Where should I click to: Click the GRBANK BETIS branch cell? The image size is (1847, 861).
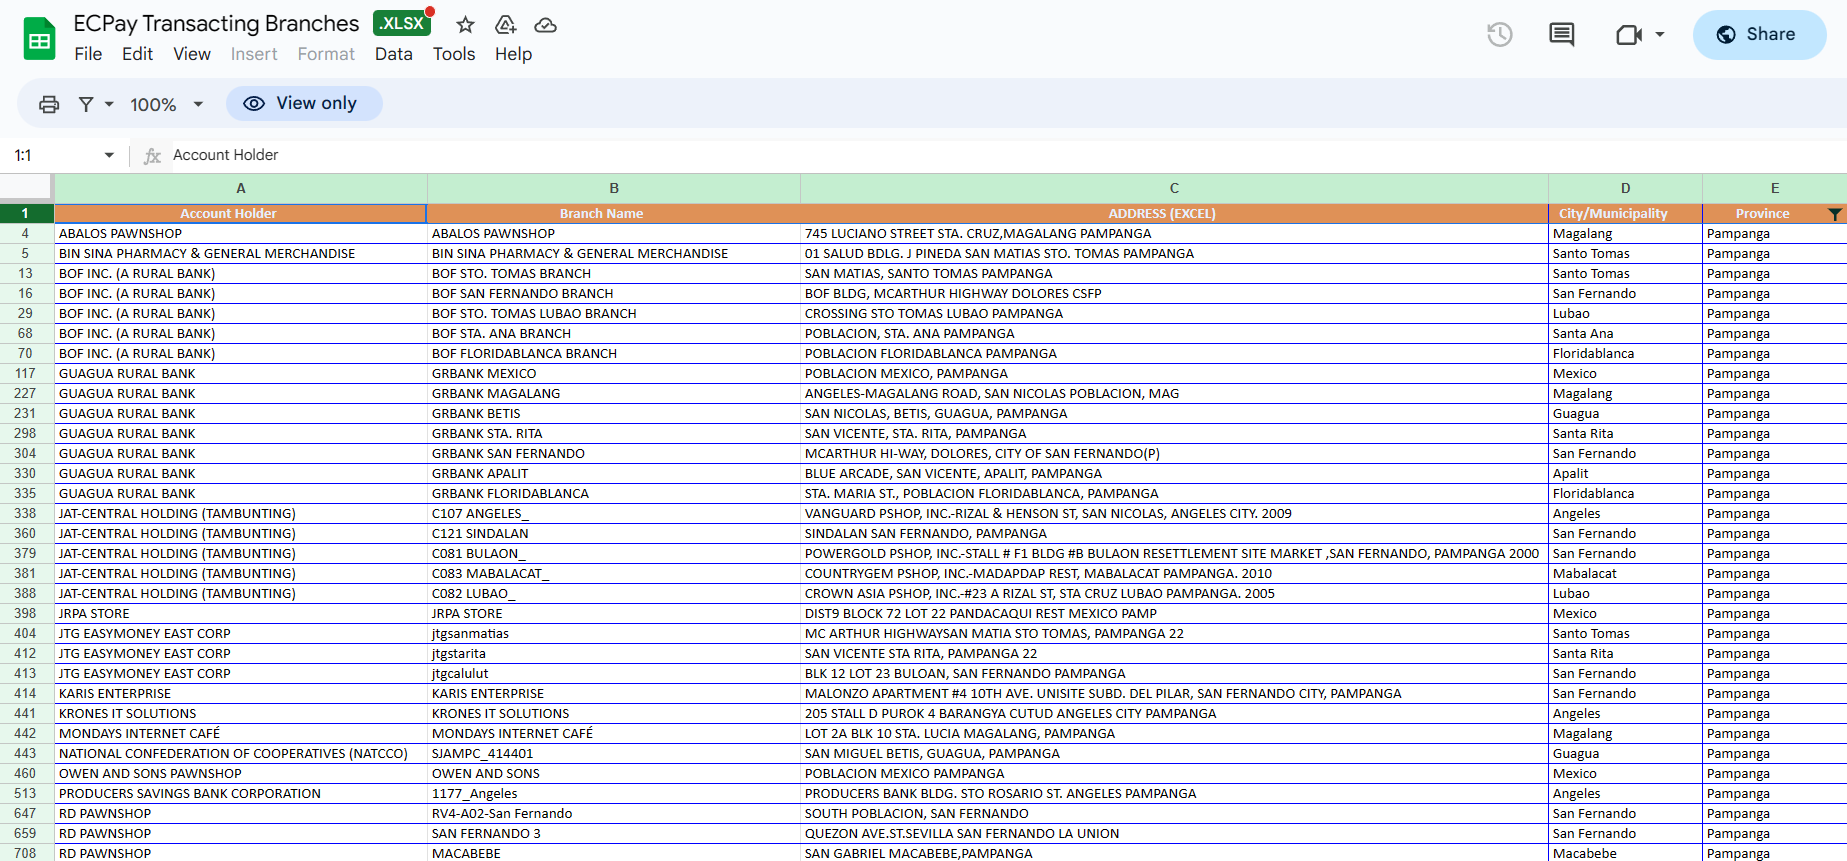(x=614, y=414)
